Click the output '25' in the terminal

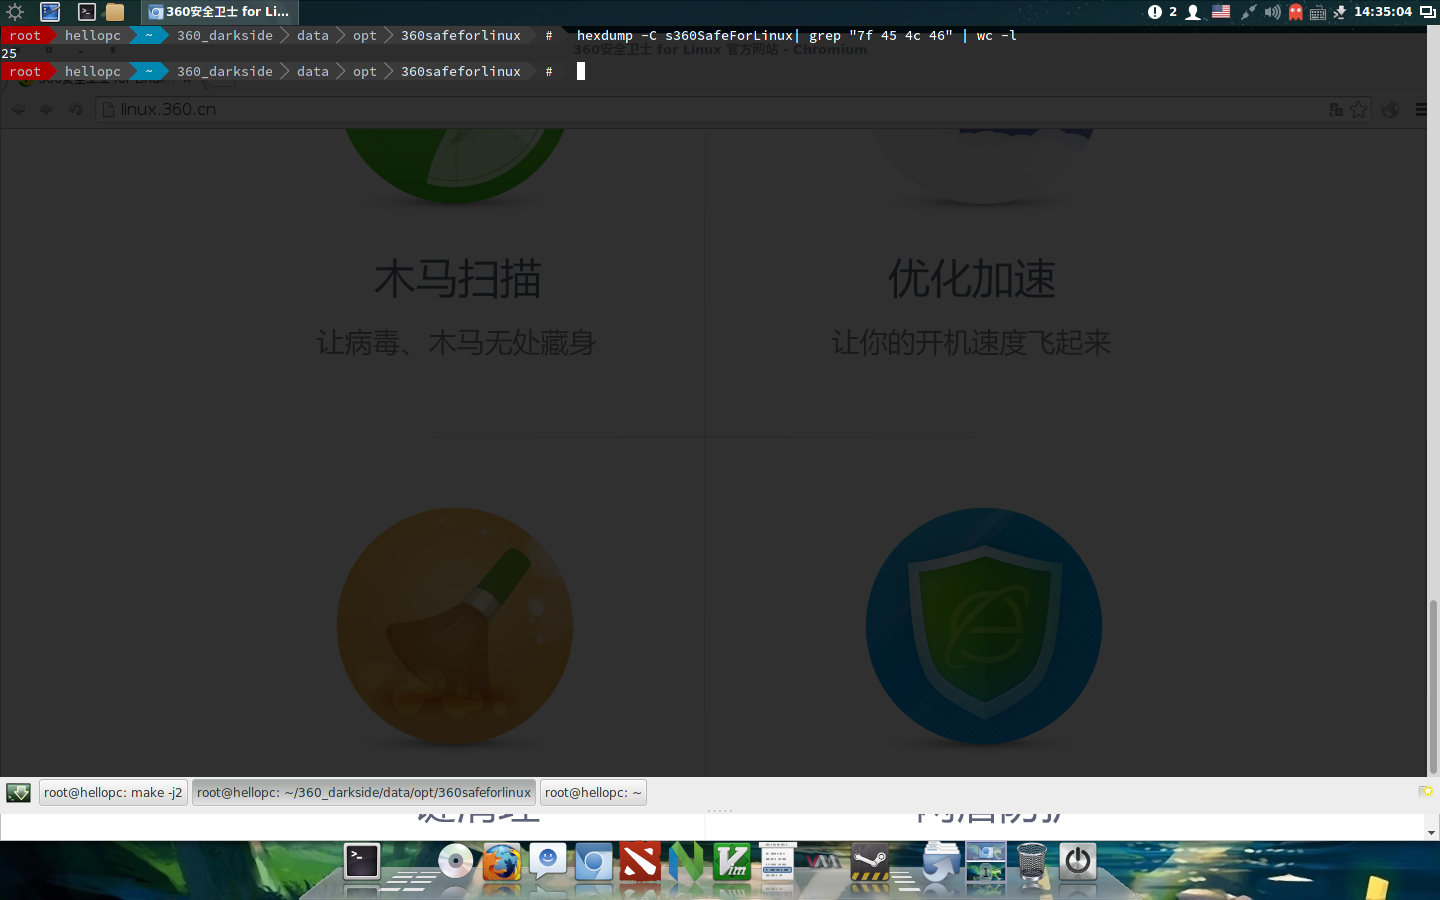(9, 53)
